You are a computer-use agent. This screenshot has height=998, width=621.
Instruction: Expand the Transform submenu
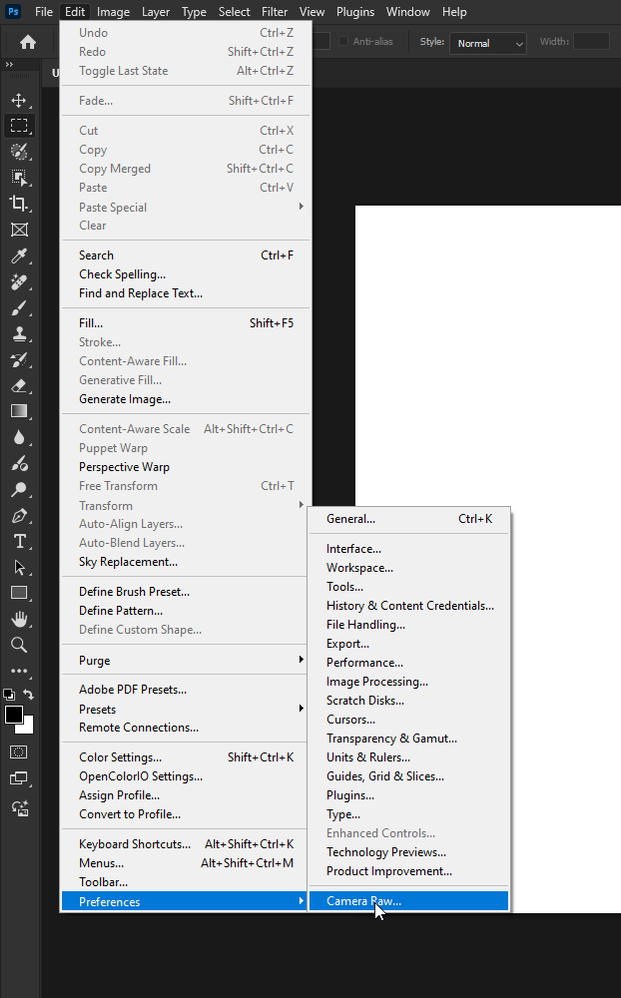click(186, 505)
